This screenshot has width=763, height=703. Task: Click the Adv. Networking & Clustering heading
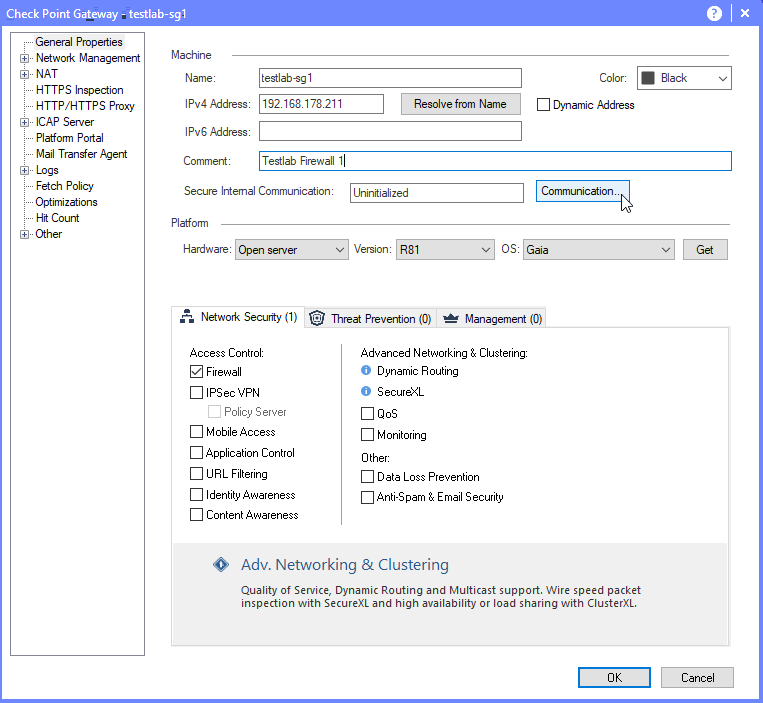click(345, 565)
